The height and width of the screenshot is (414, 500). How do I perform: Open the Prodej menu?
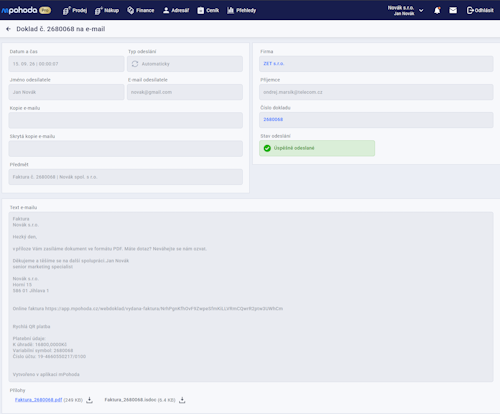click(x=75, y=10)
